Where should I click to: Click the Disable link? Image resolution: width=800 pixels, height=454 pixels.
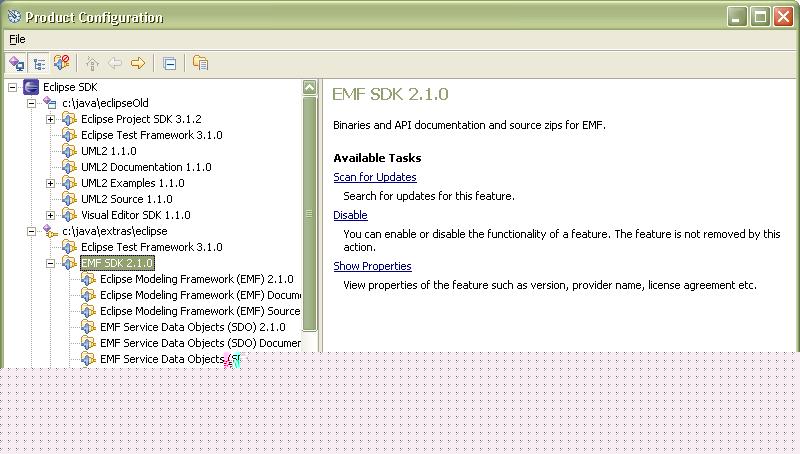coord(351,215)
